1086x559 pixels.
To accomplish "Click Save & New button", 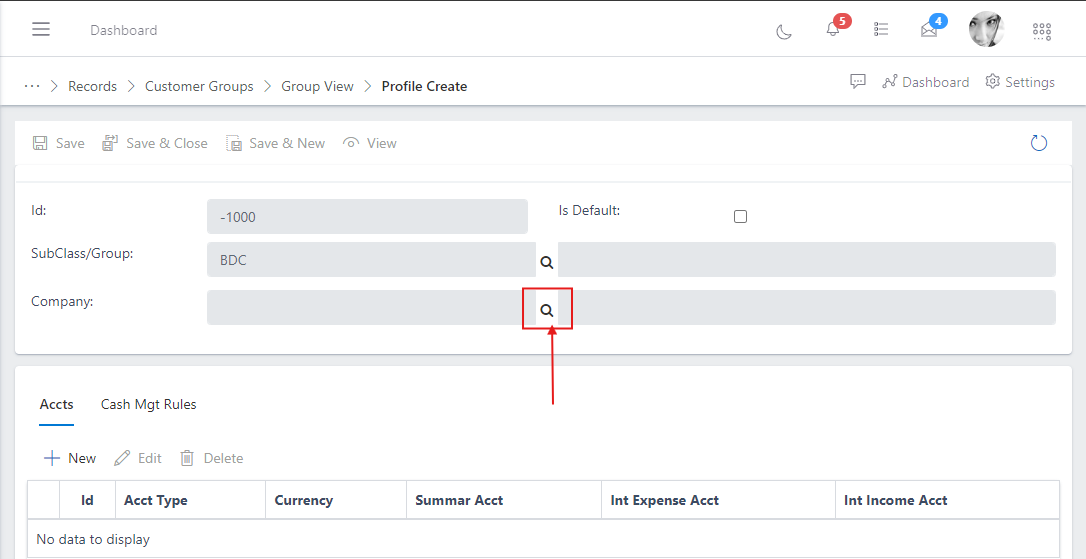I will coord(275,143).
